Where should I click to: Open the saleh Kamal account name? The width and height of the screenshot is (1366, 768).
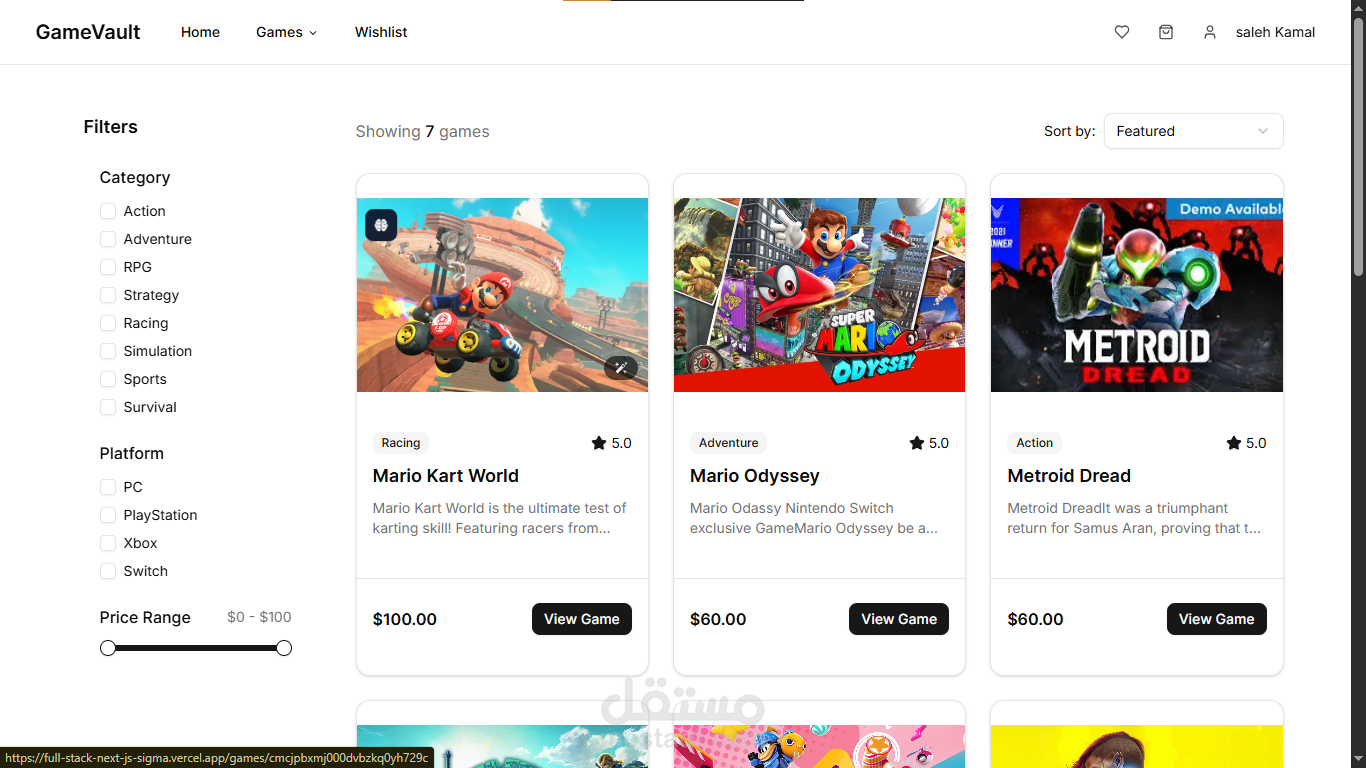click(x=1275, y=32)
